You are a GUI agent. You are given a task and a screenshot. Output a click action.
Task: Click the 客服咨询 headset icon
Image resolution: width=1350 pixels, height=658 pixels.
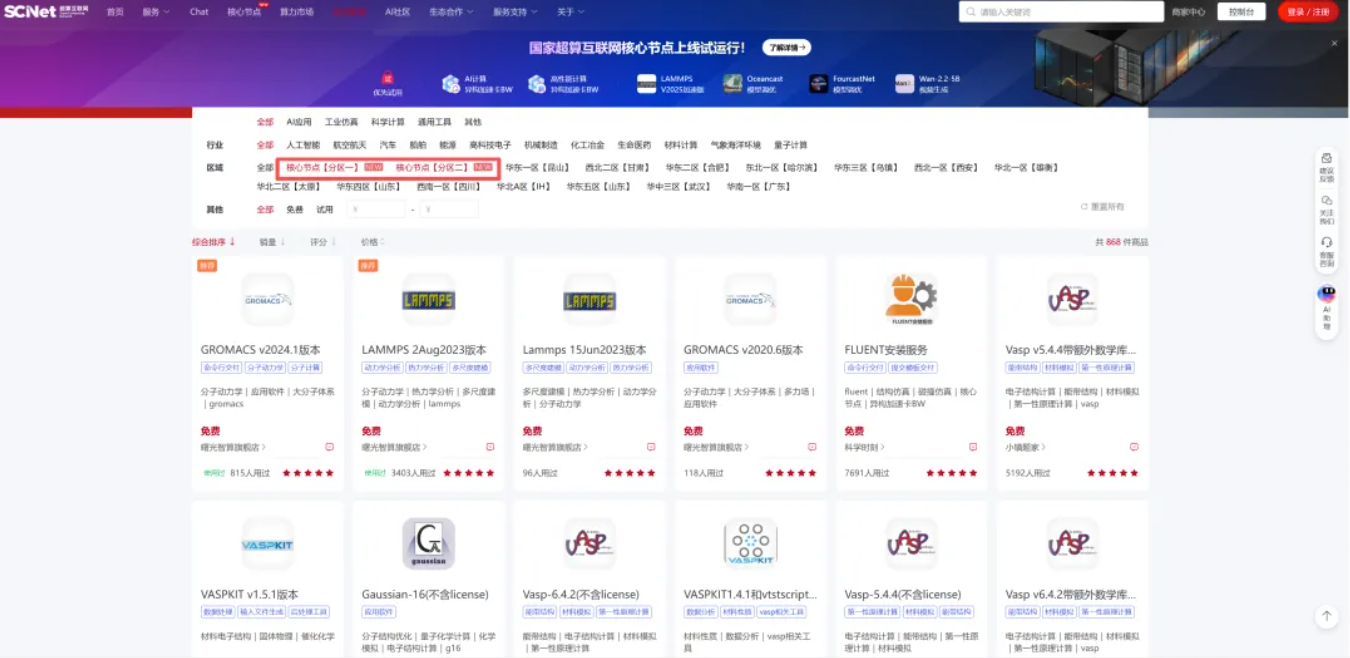point(1326,242)
